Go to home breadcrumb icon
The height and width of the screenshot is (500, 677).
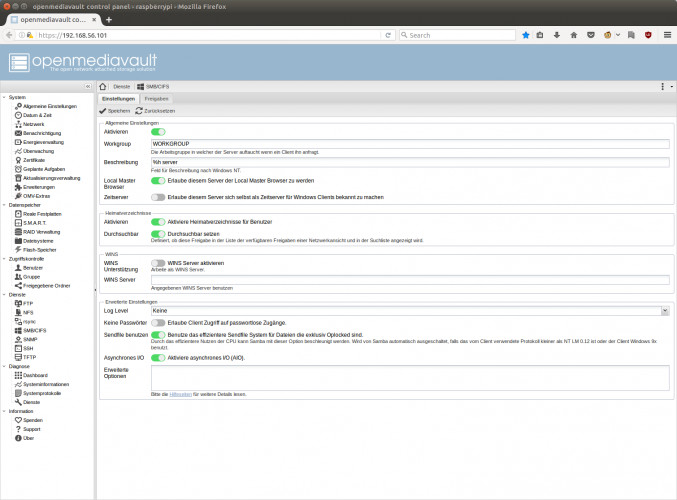tap(103, 87)
